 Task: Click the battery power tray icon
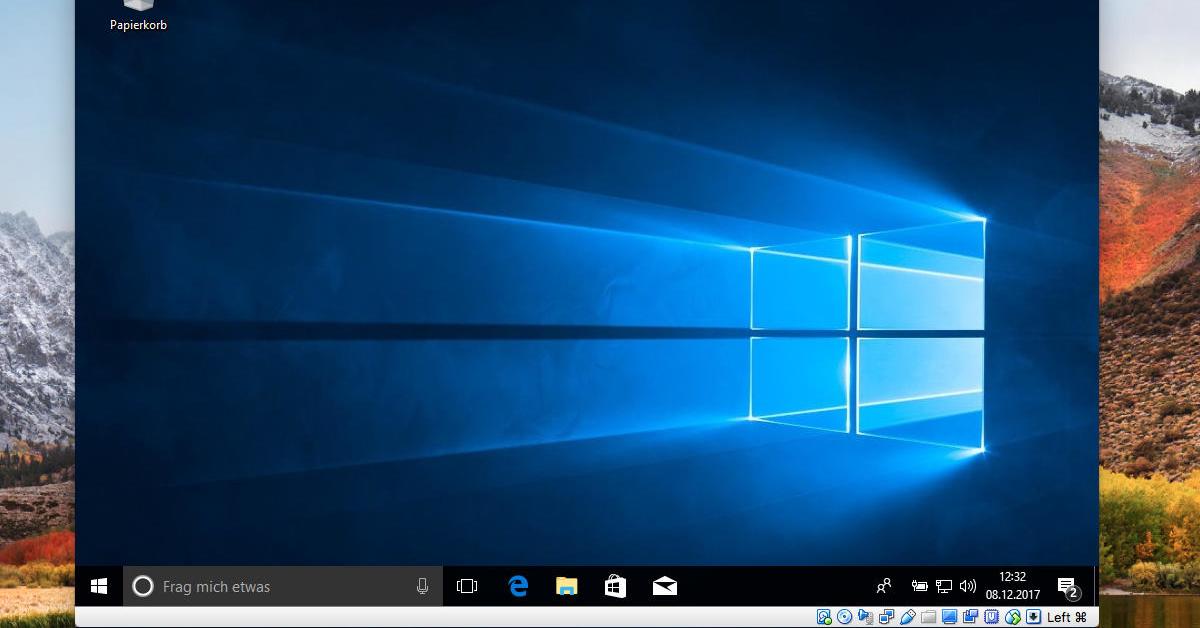click(x=920, y=587)
